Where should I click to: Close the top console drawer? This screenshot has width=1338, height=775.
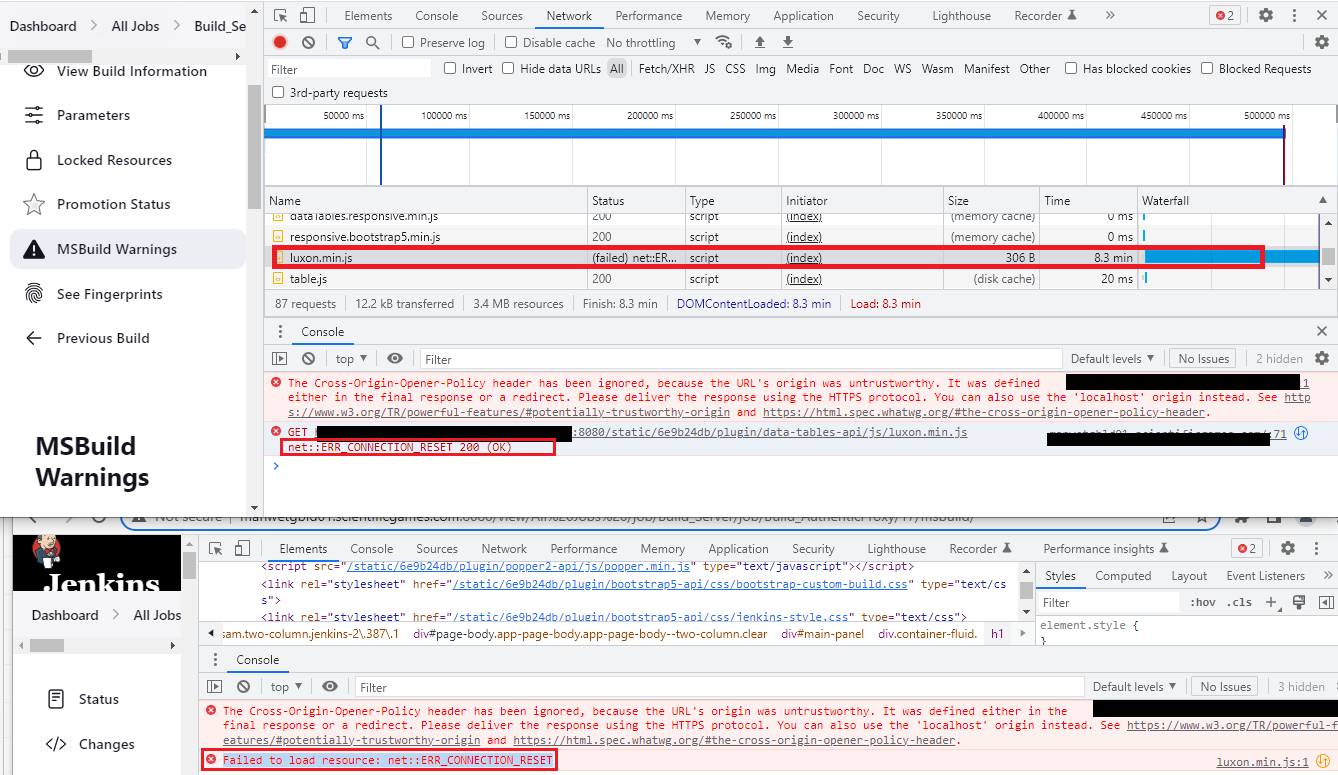click(x=1321, y=331)
